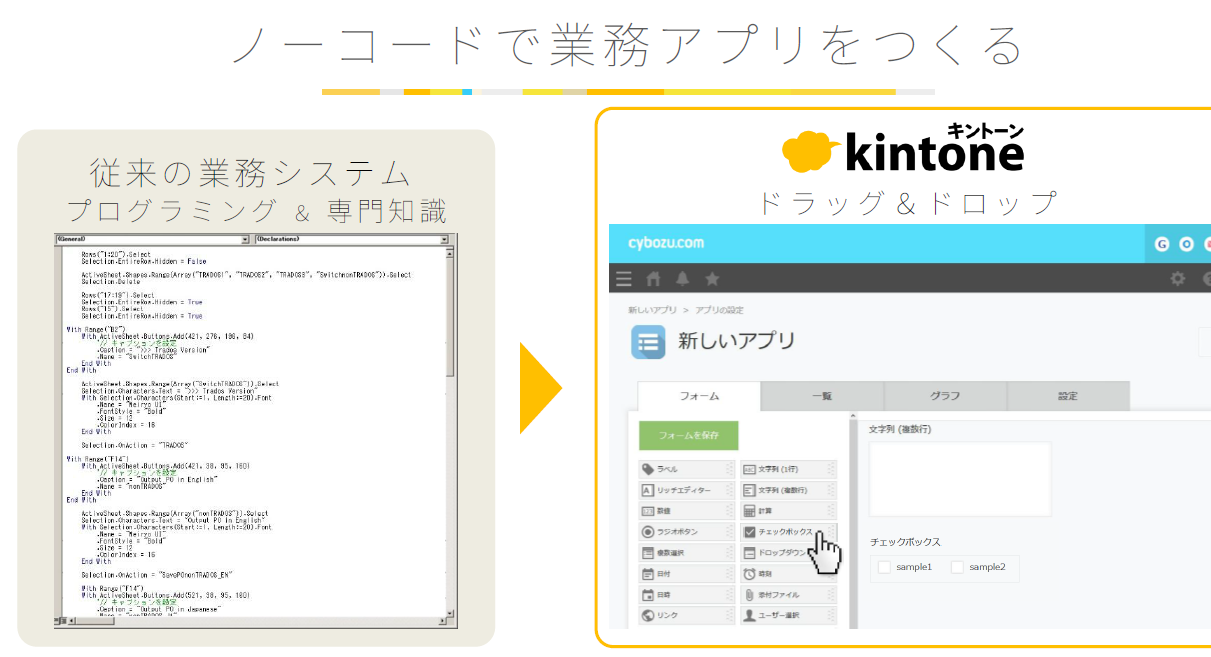Click the blue app list icon

tap(648, 342)
